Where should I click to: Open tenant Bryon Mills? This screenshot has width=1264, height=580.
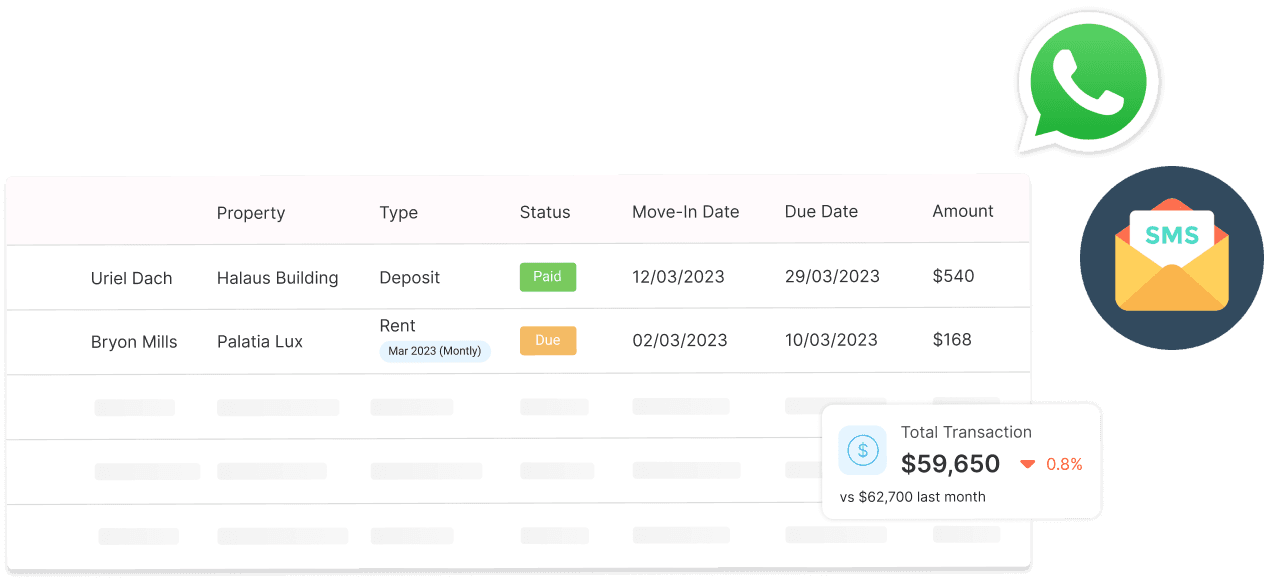[134, 342]
